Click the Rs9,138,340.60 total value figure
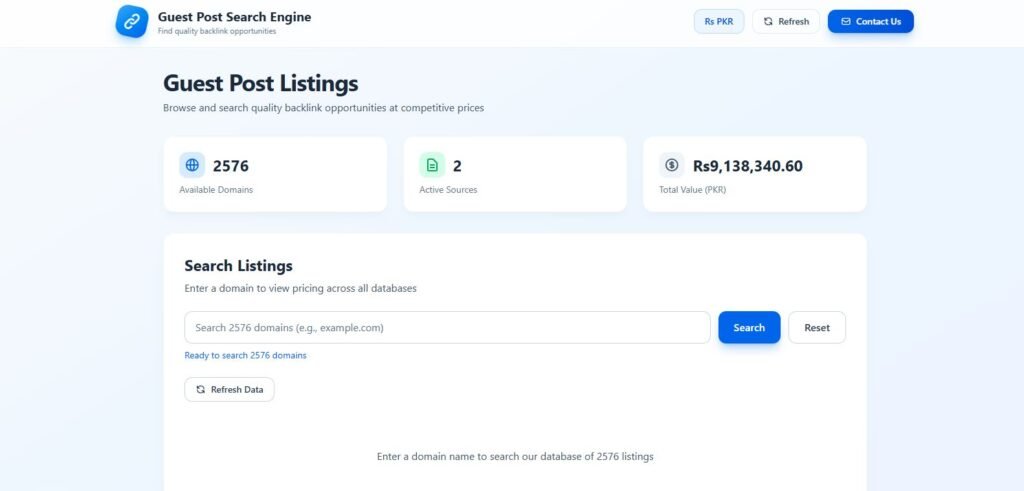The height and width of the screenshot is (491, 1024). pyautogui.click(x=748, y=166)
